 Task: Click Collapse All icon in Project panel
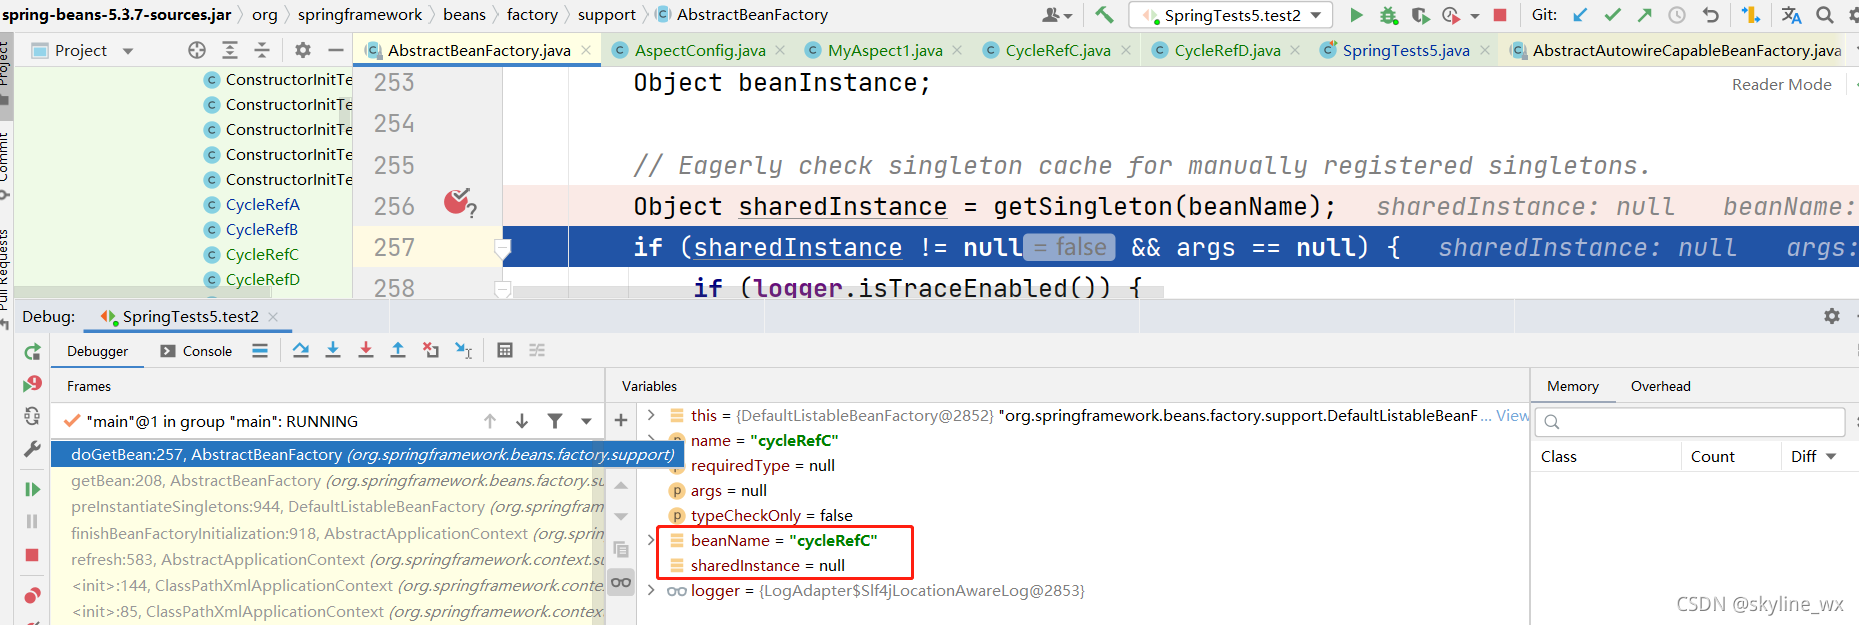pos(262,50)
